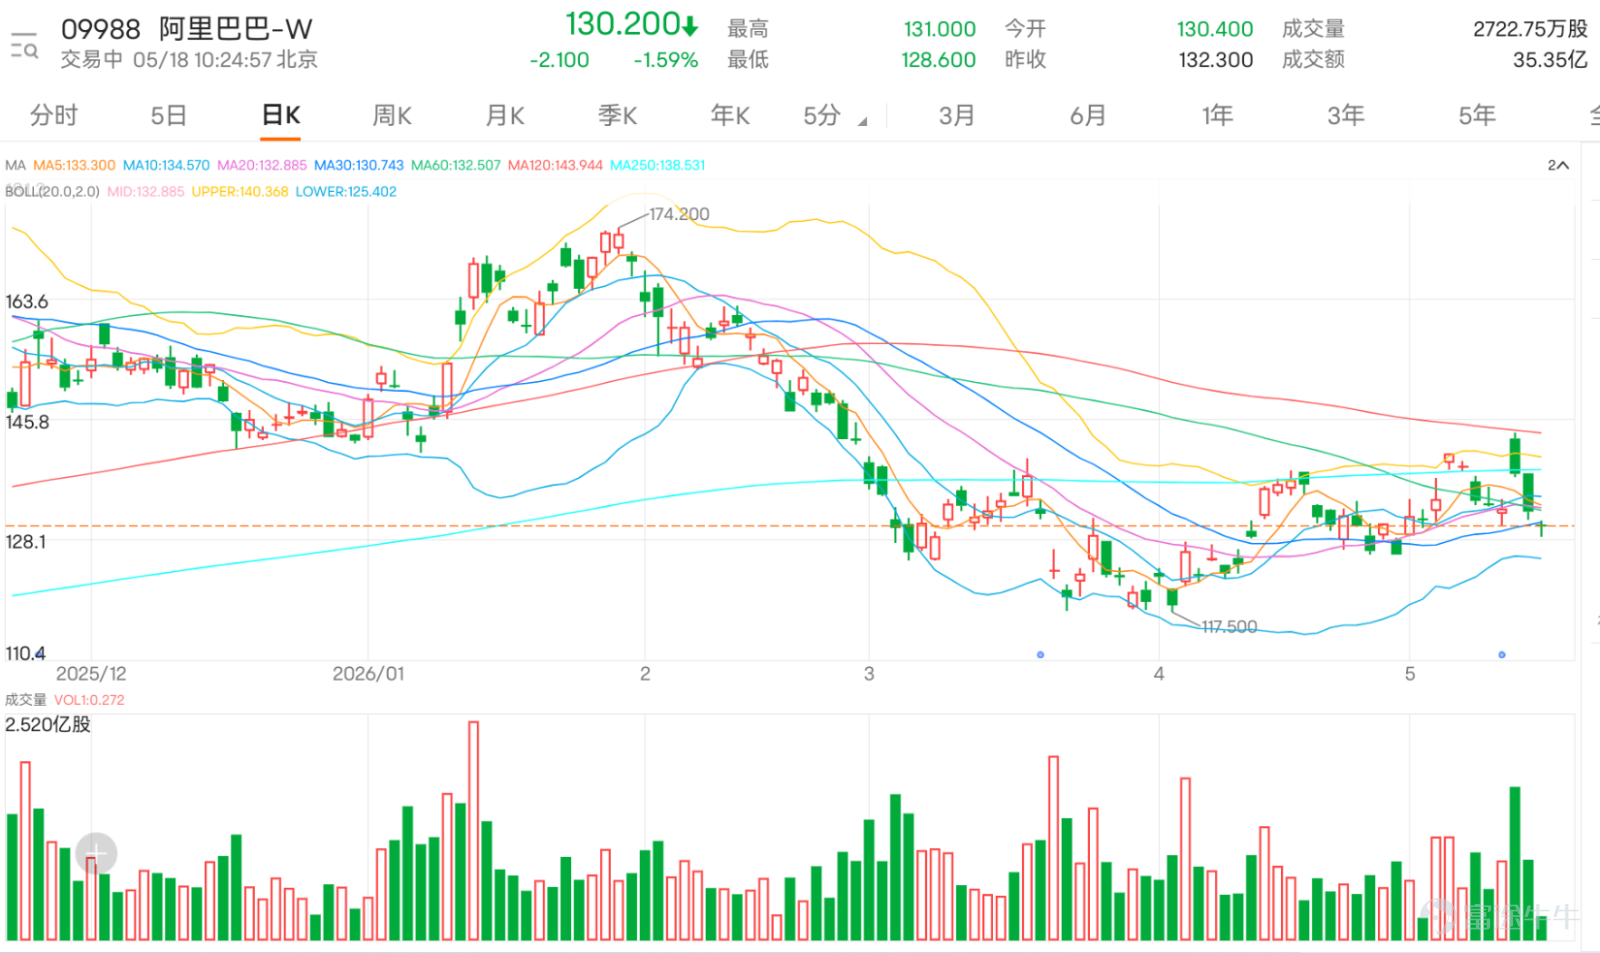Click the change percent -1.59%

tap(666, 60)
